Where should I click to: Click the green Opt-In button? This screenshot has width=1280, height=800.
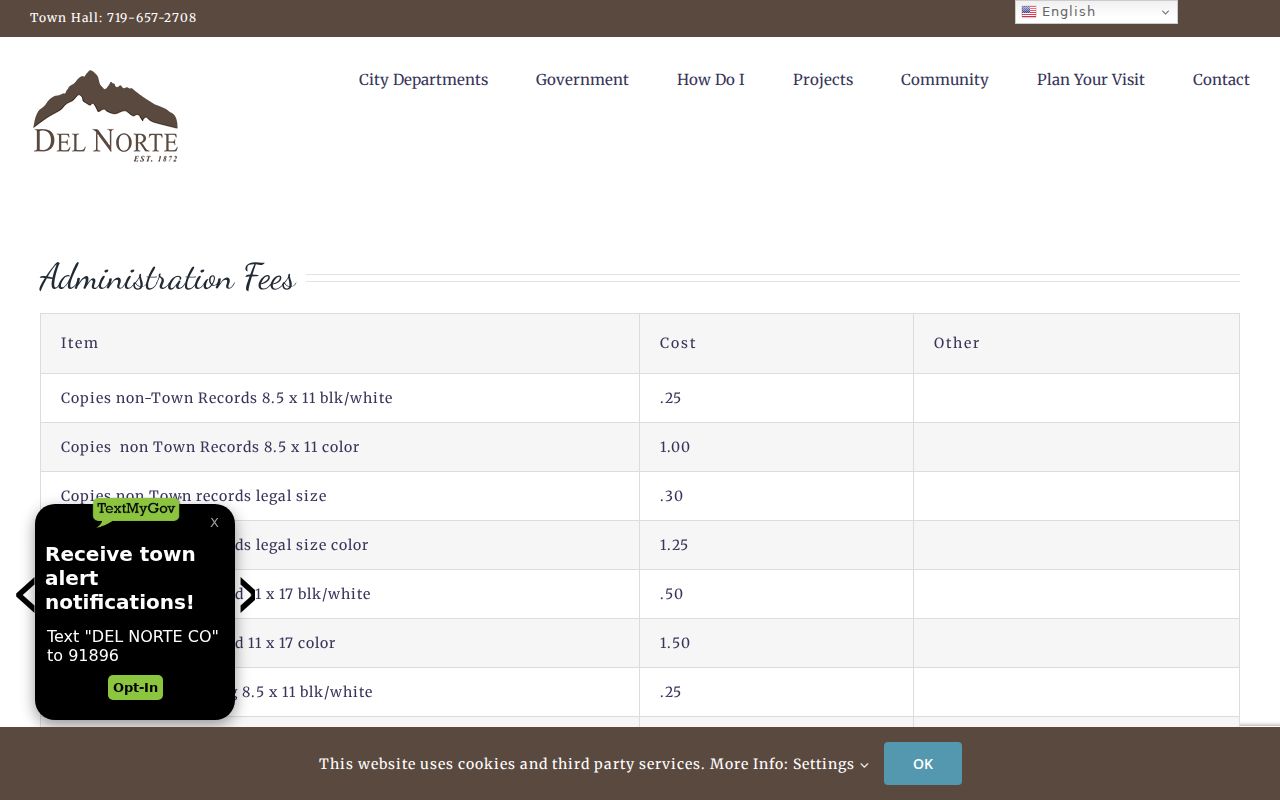[135, 688]
